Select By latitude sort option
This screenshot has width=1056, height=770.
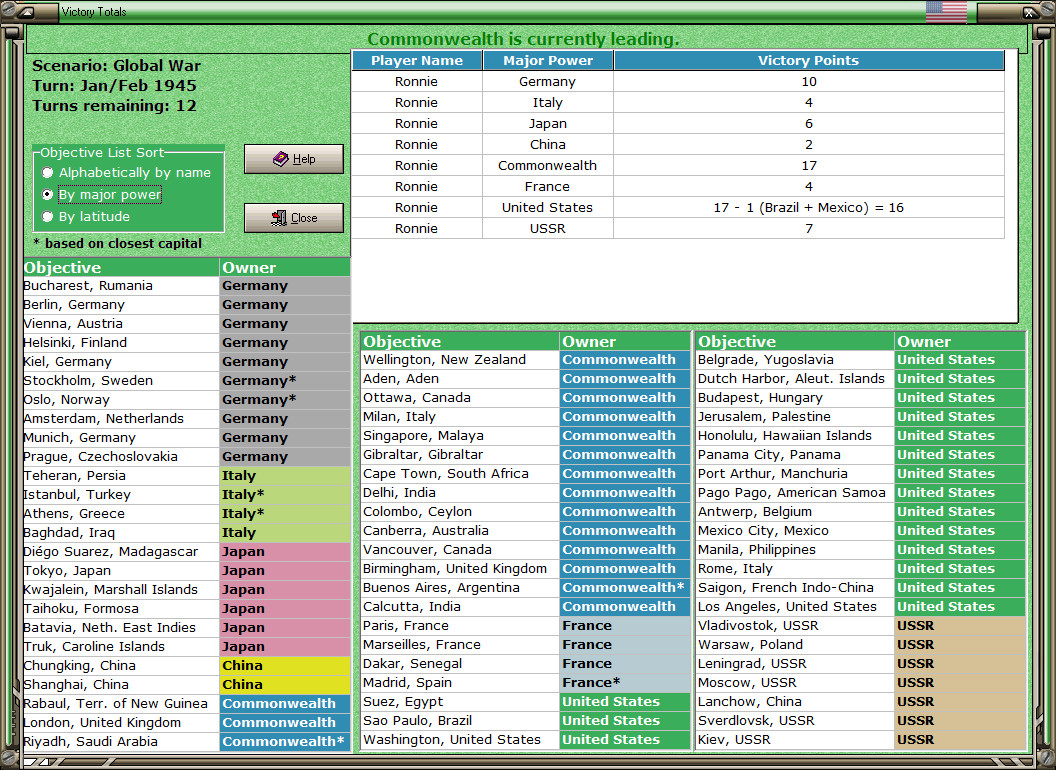pos(86,216)
